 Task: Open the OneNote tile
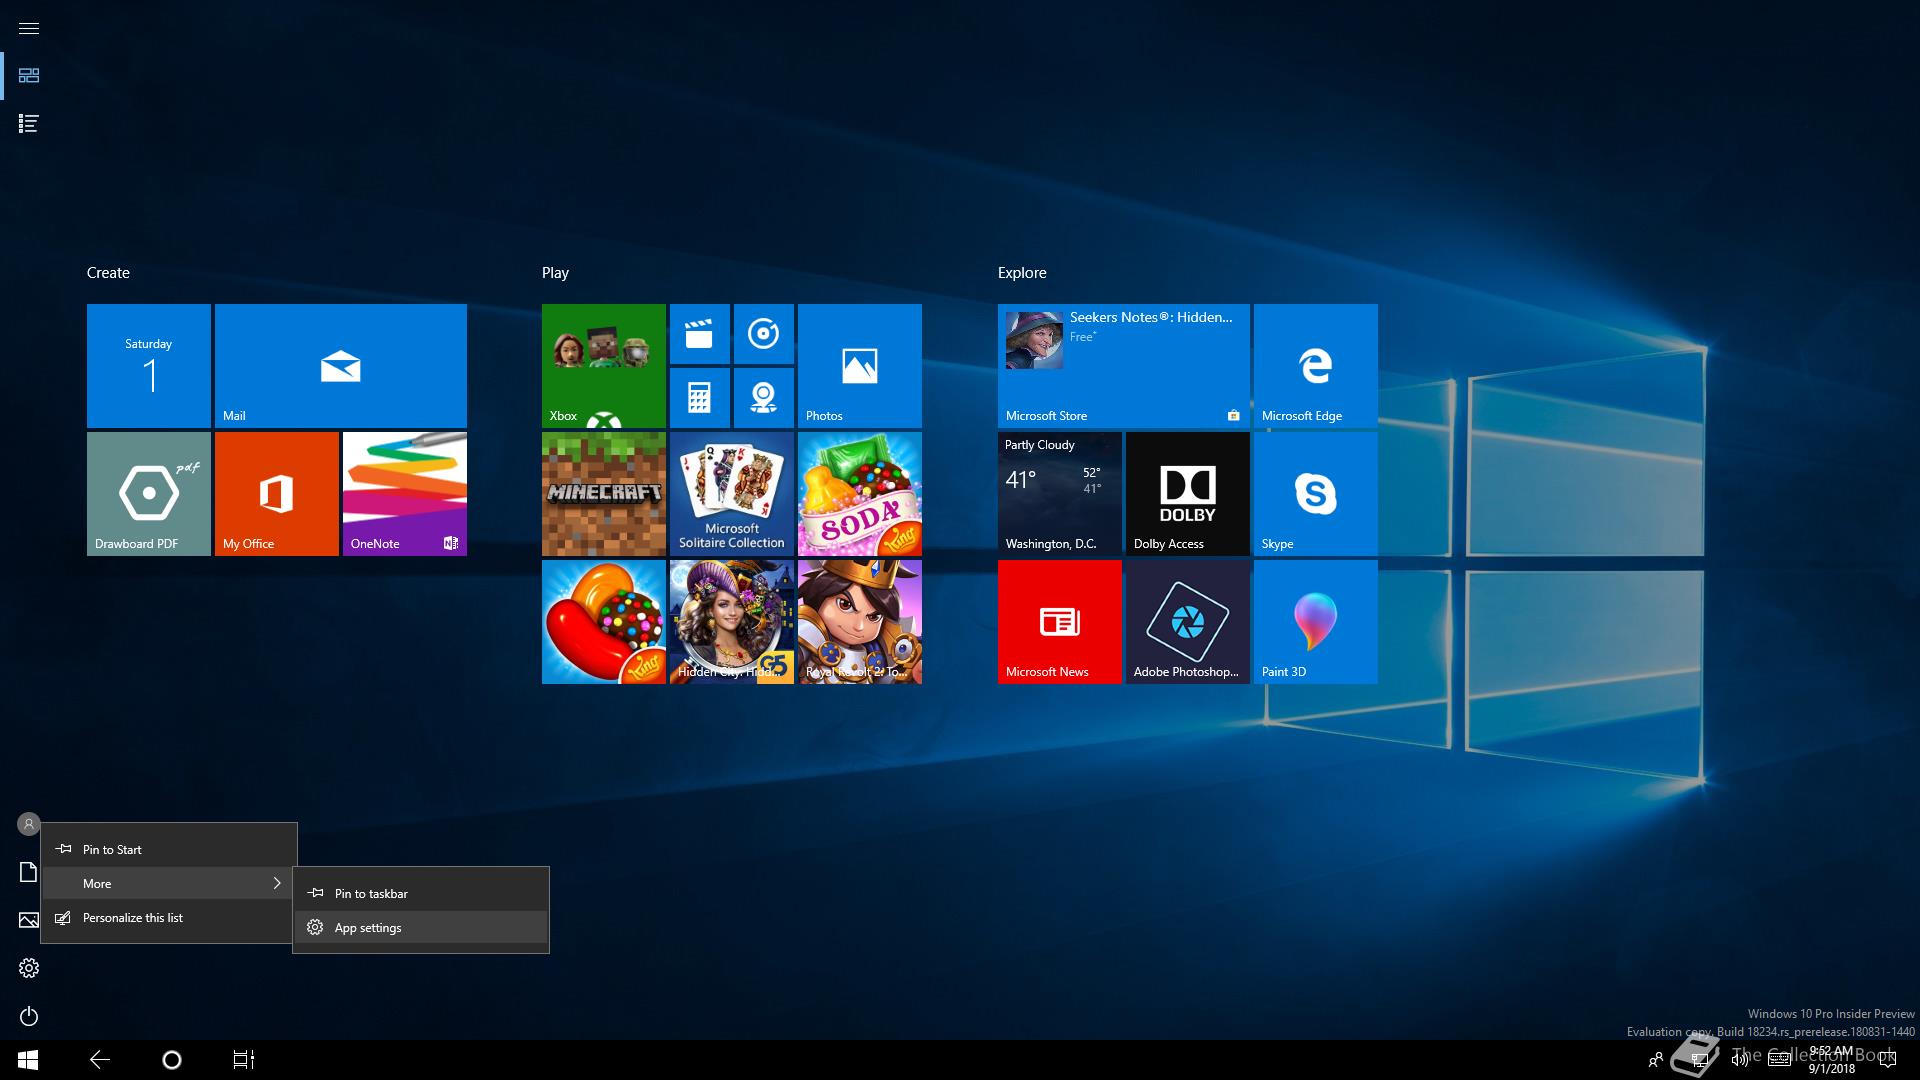405,494
